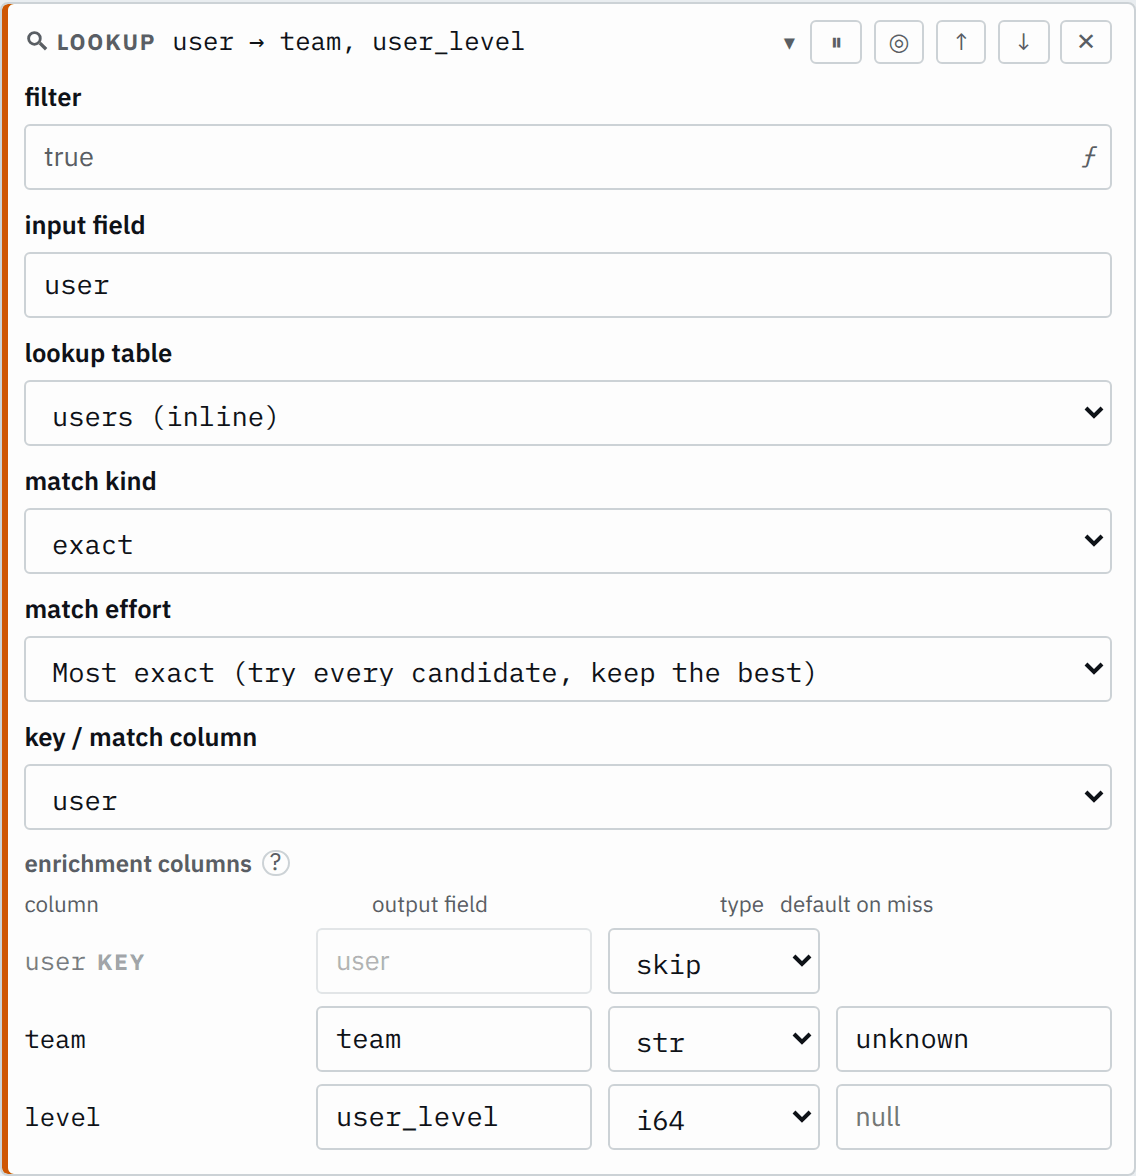Open the level row type dropdown i64

tap(714, 1118)
